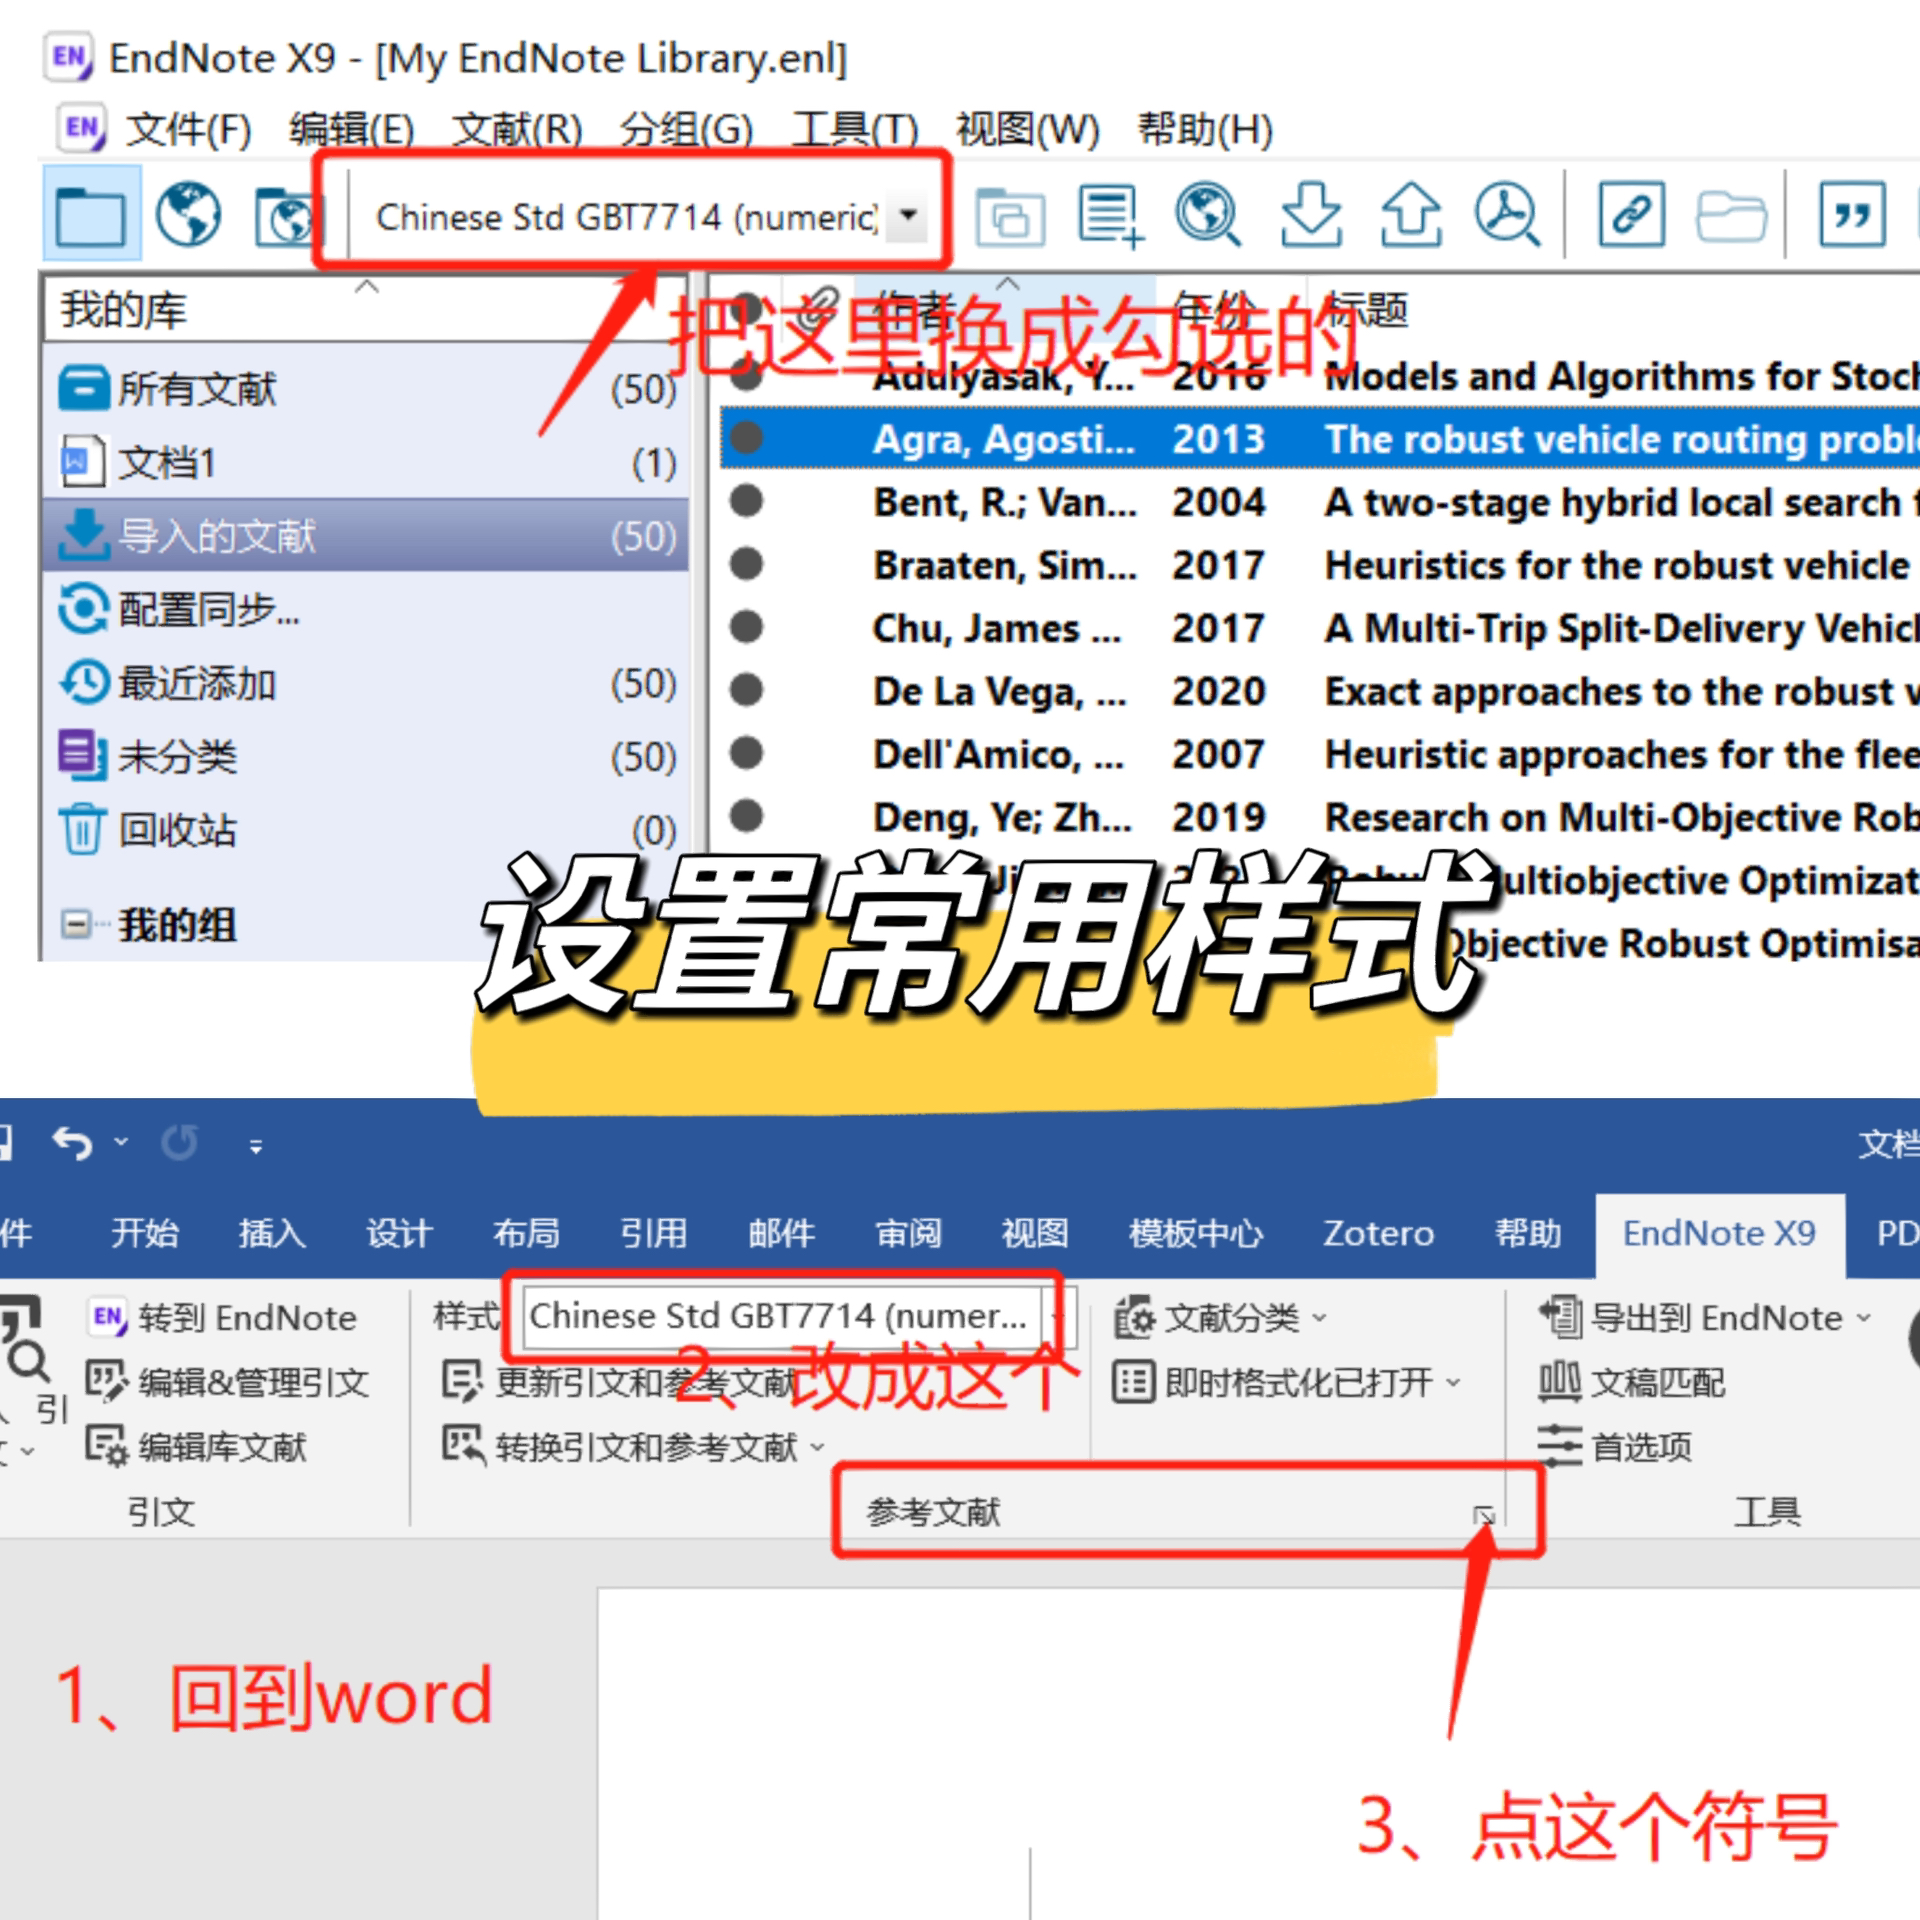Click 编辑库文献 button

coord(196,1446)
